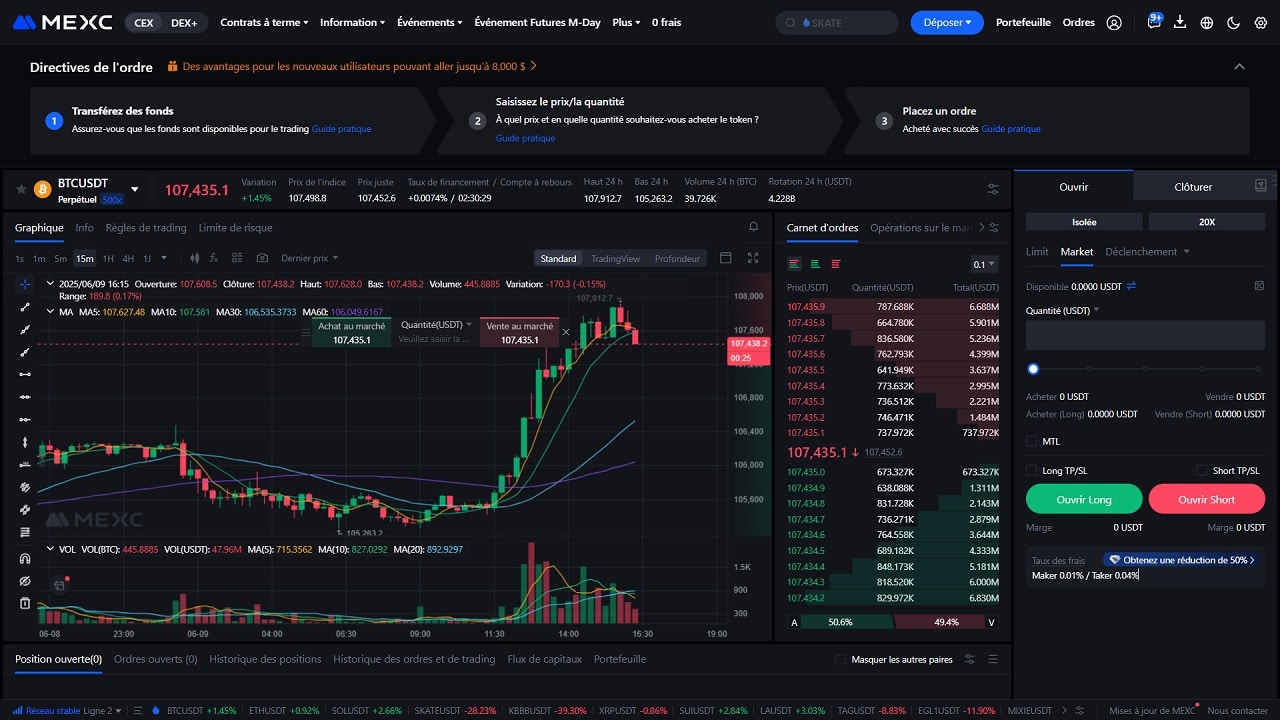The width and height of the screenshot is (1280, 720).
Task: Show buy orders only in order book
Action: (x=815, y=264)
